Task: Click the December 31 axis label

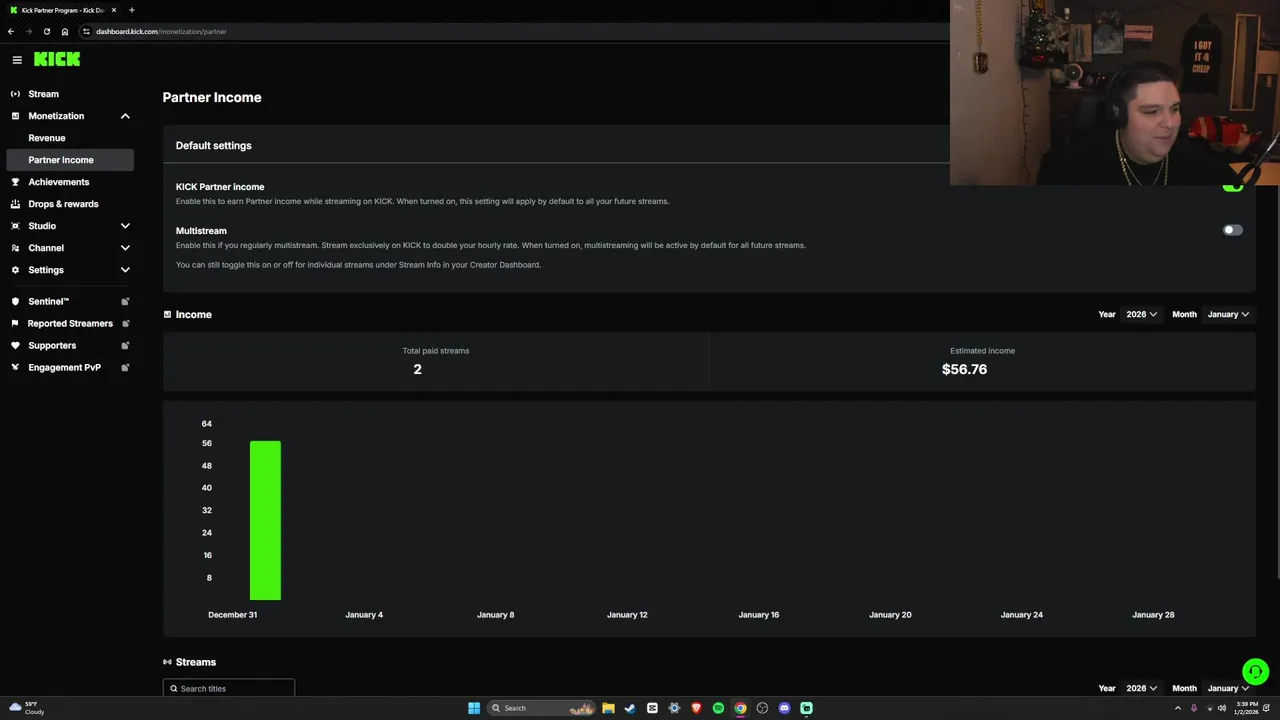Action: (233, 615)
